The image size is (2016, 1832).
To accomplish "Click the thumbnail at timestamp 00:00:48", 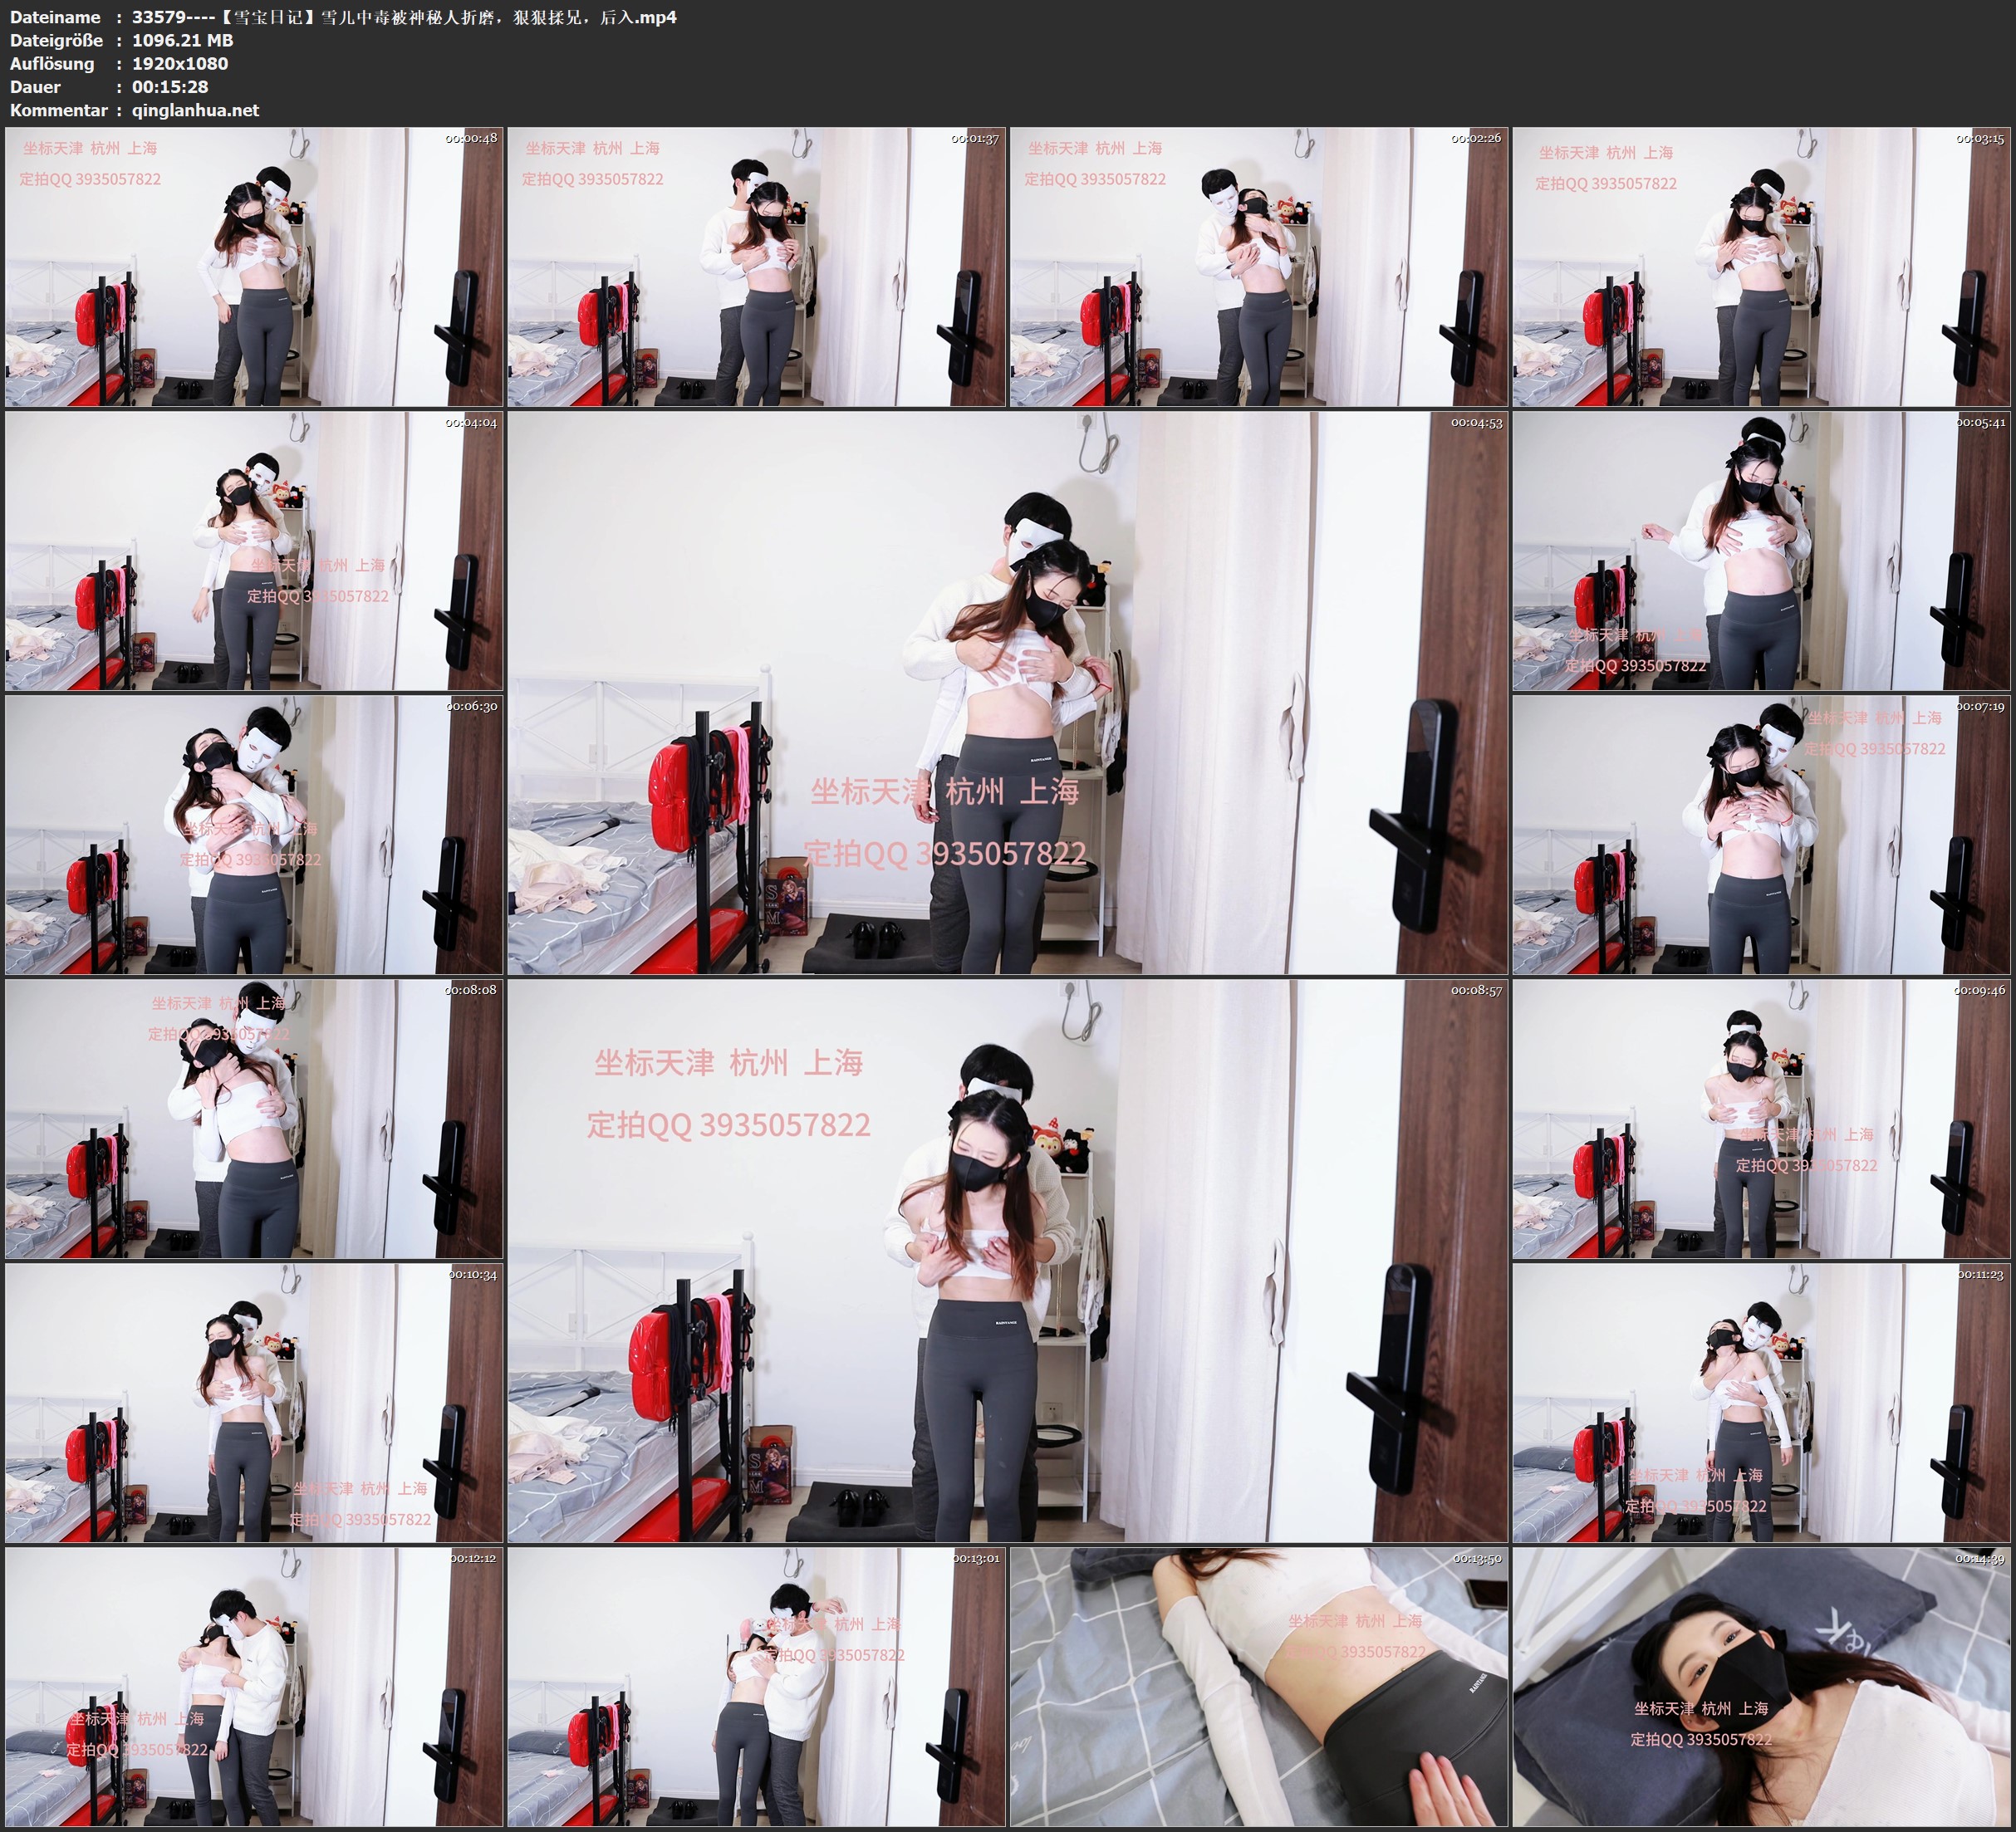I will tap(254, 266).
